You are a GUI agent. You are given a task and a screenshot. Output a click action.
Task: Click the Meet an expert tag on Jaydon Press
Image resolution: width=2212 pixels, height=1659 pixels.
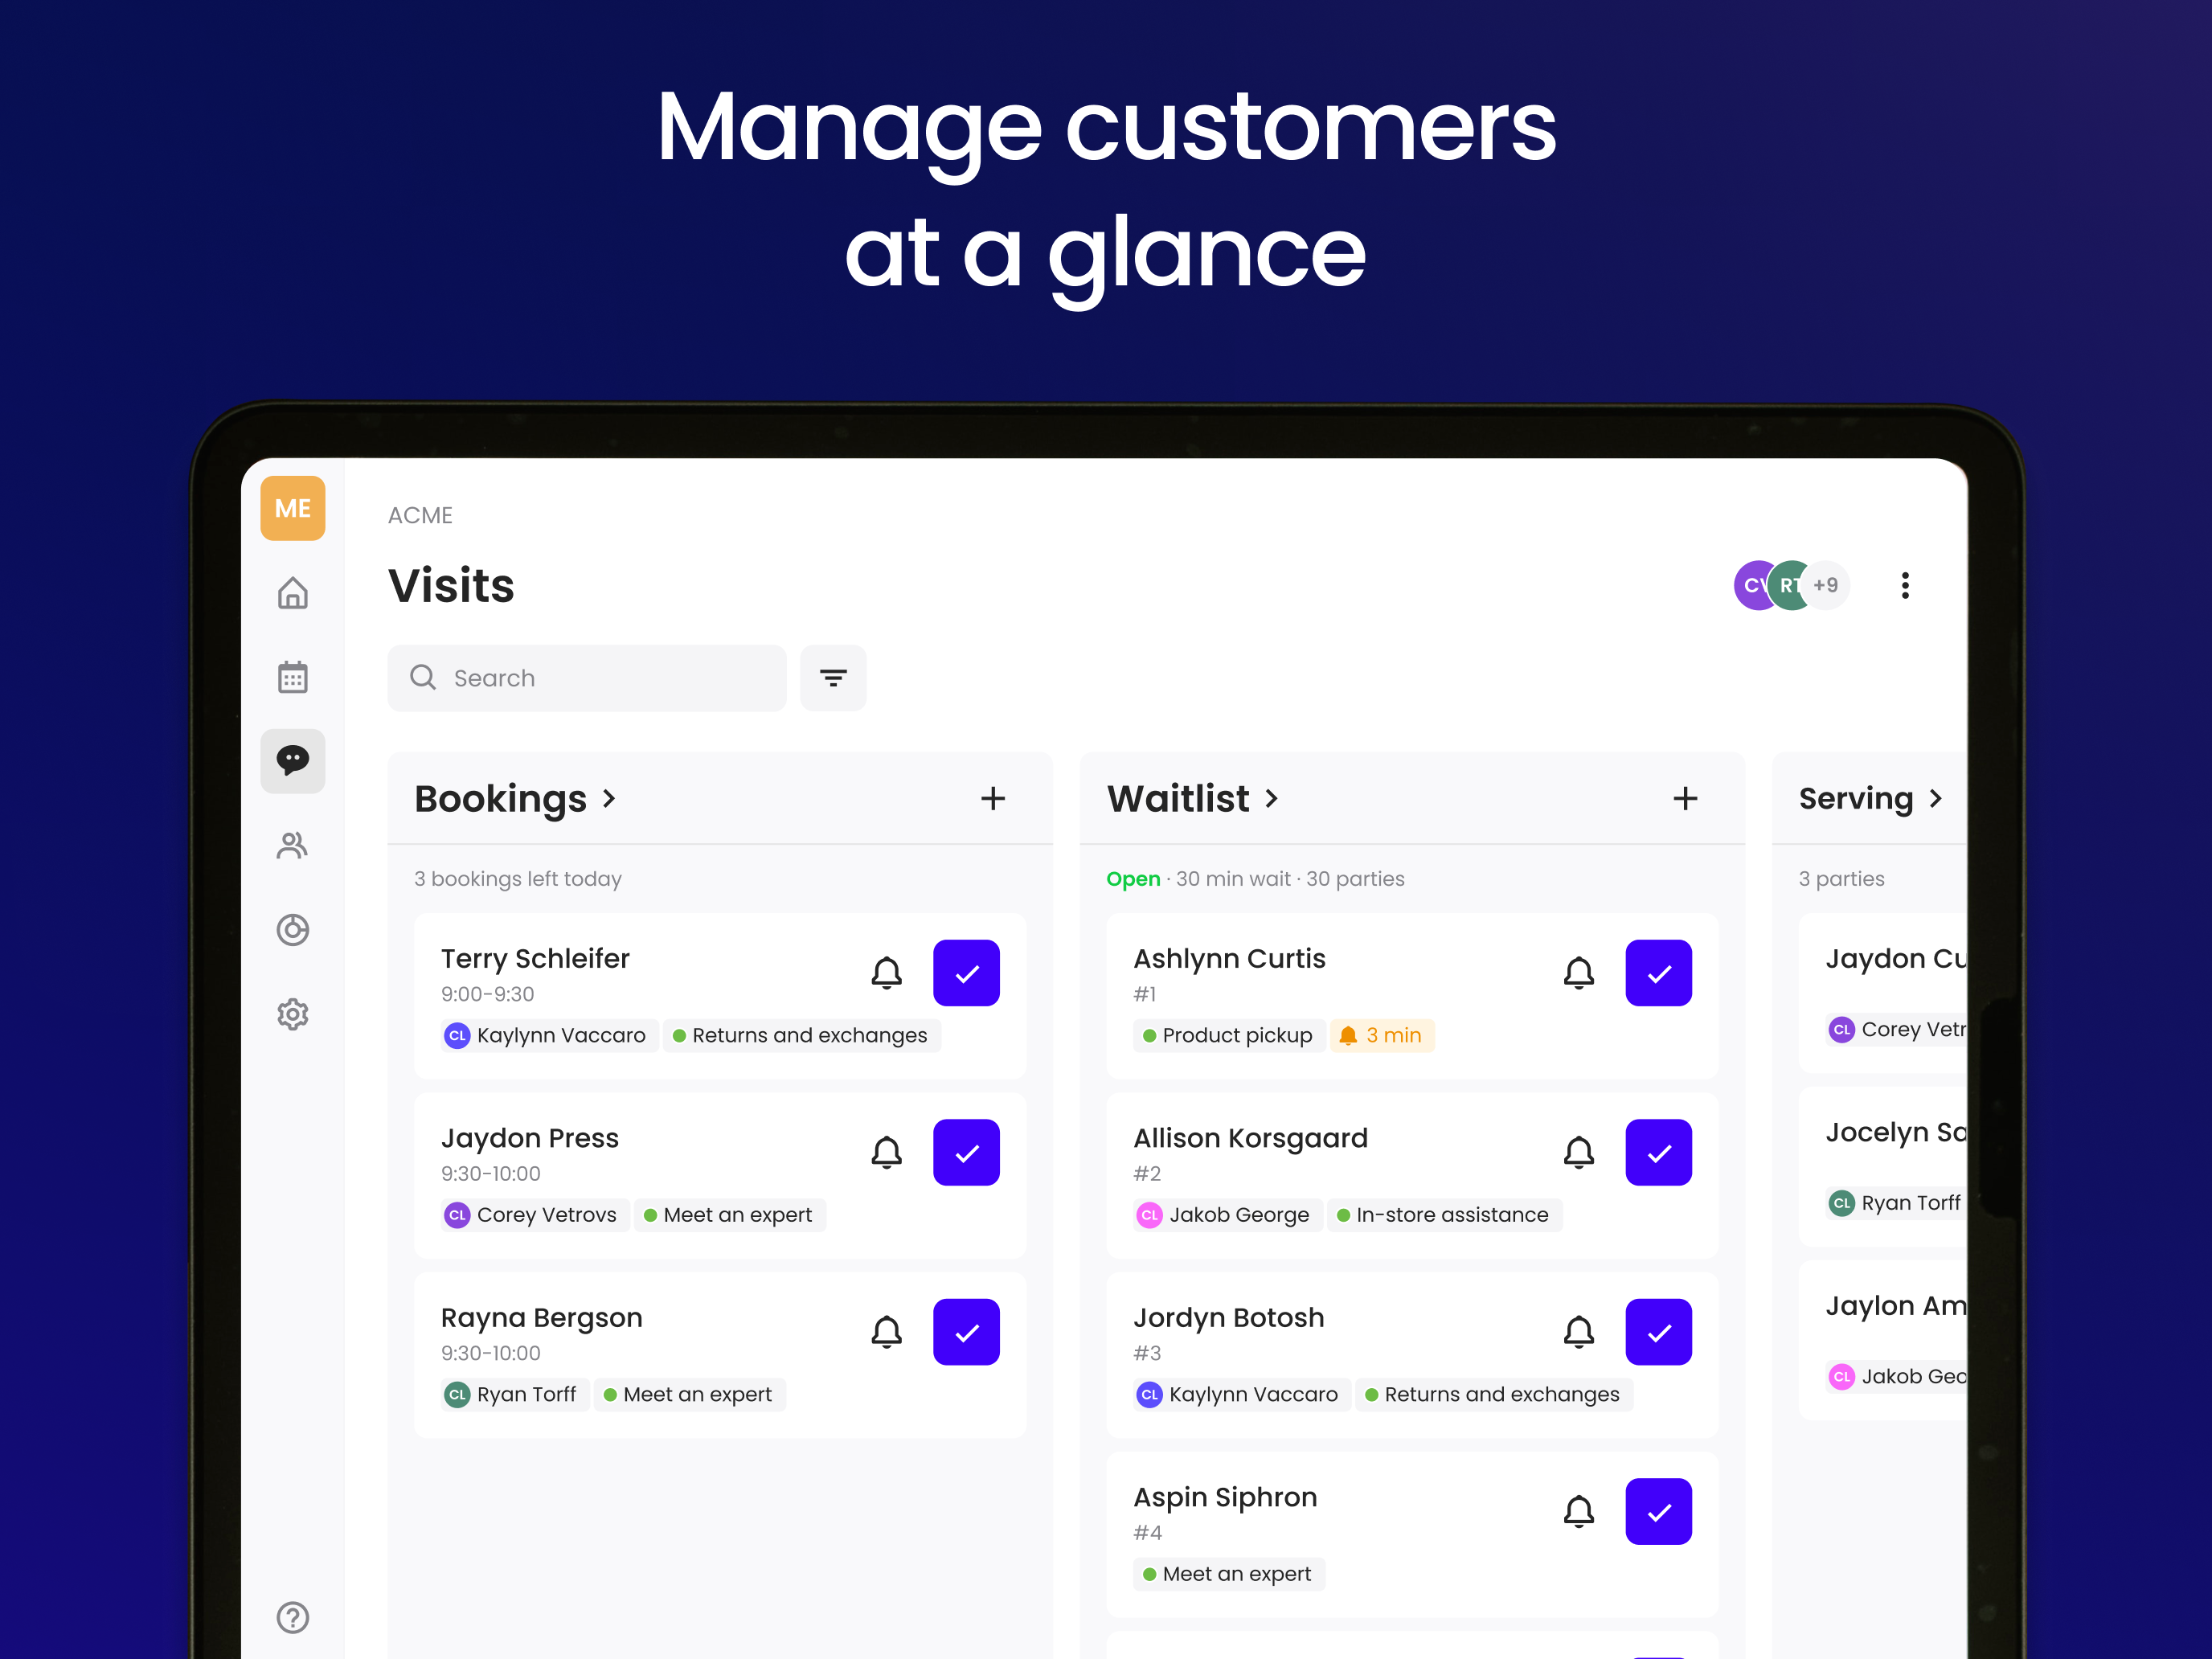[x=729, y=1215]
